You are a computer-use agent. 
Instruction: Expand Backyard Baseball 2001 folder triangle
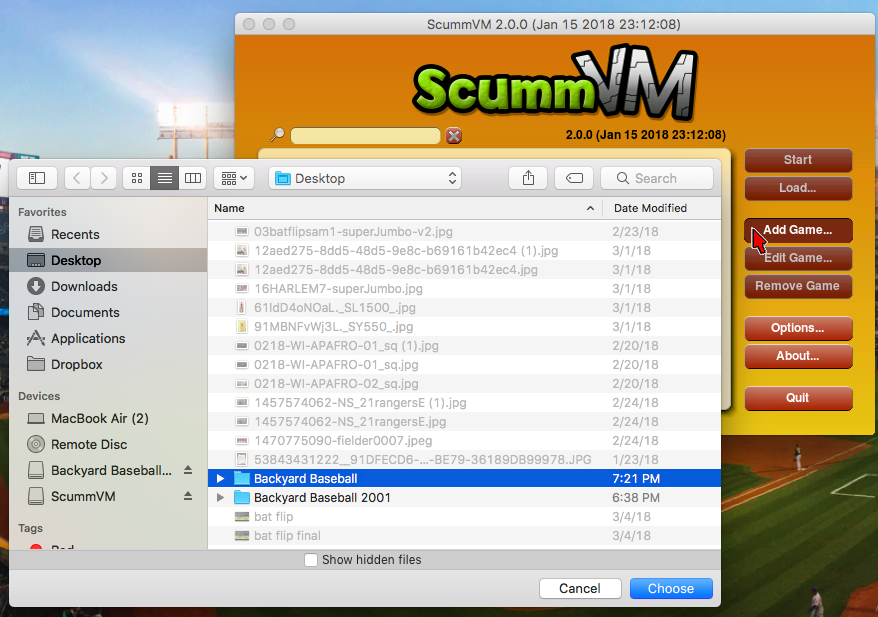pos(221,497)
